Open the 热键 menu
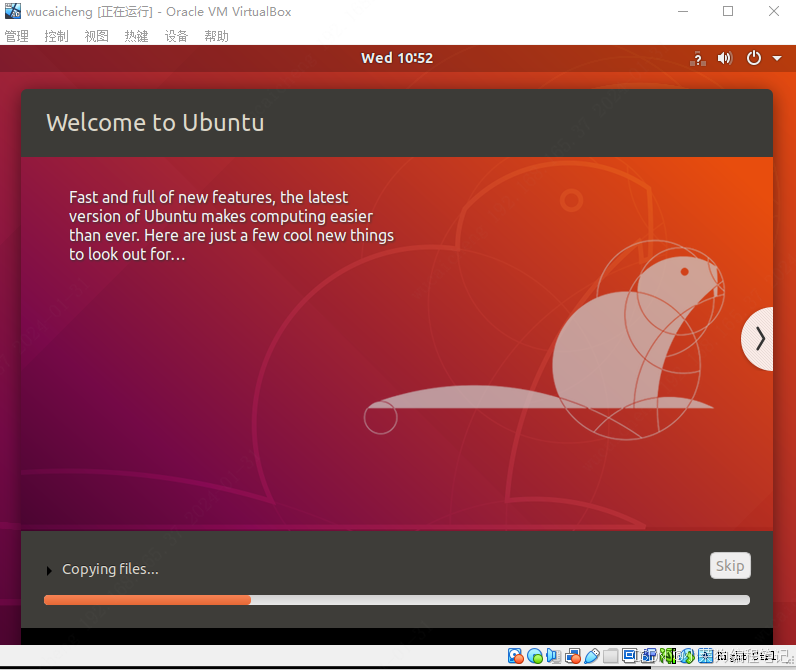The height and width of the screenshot is (670, 796). tap(137, 36)
